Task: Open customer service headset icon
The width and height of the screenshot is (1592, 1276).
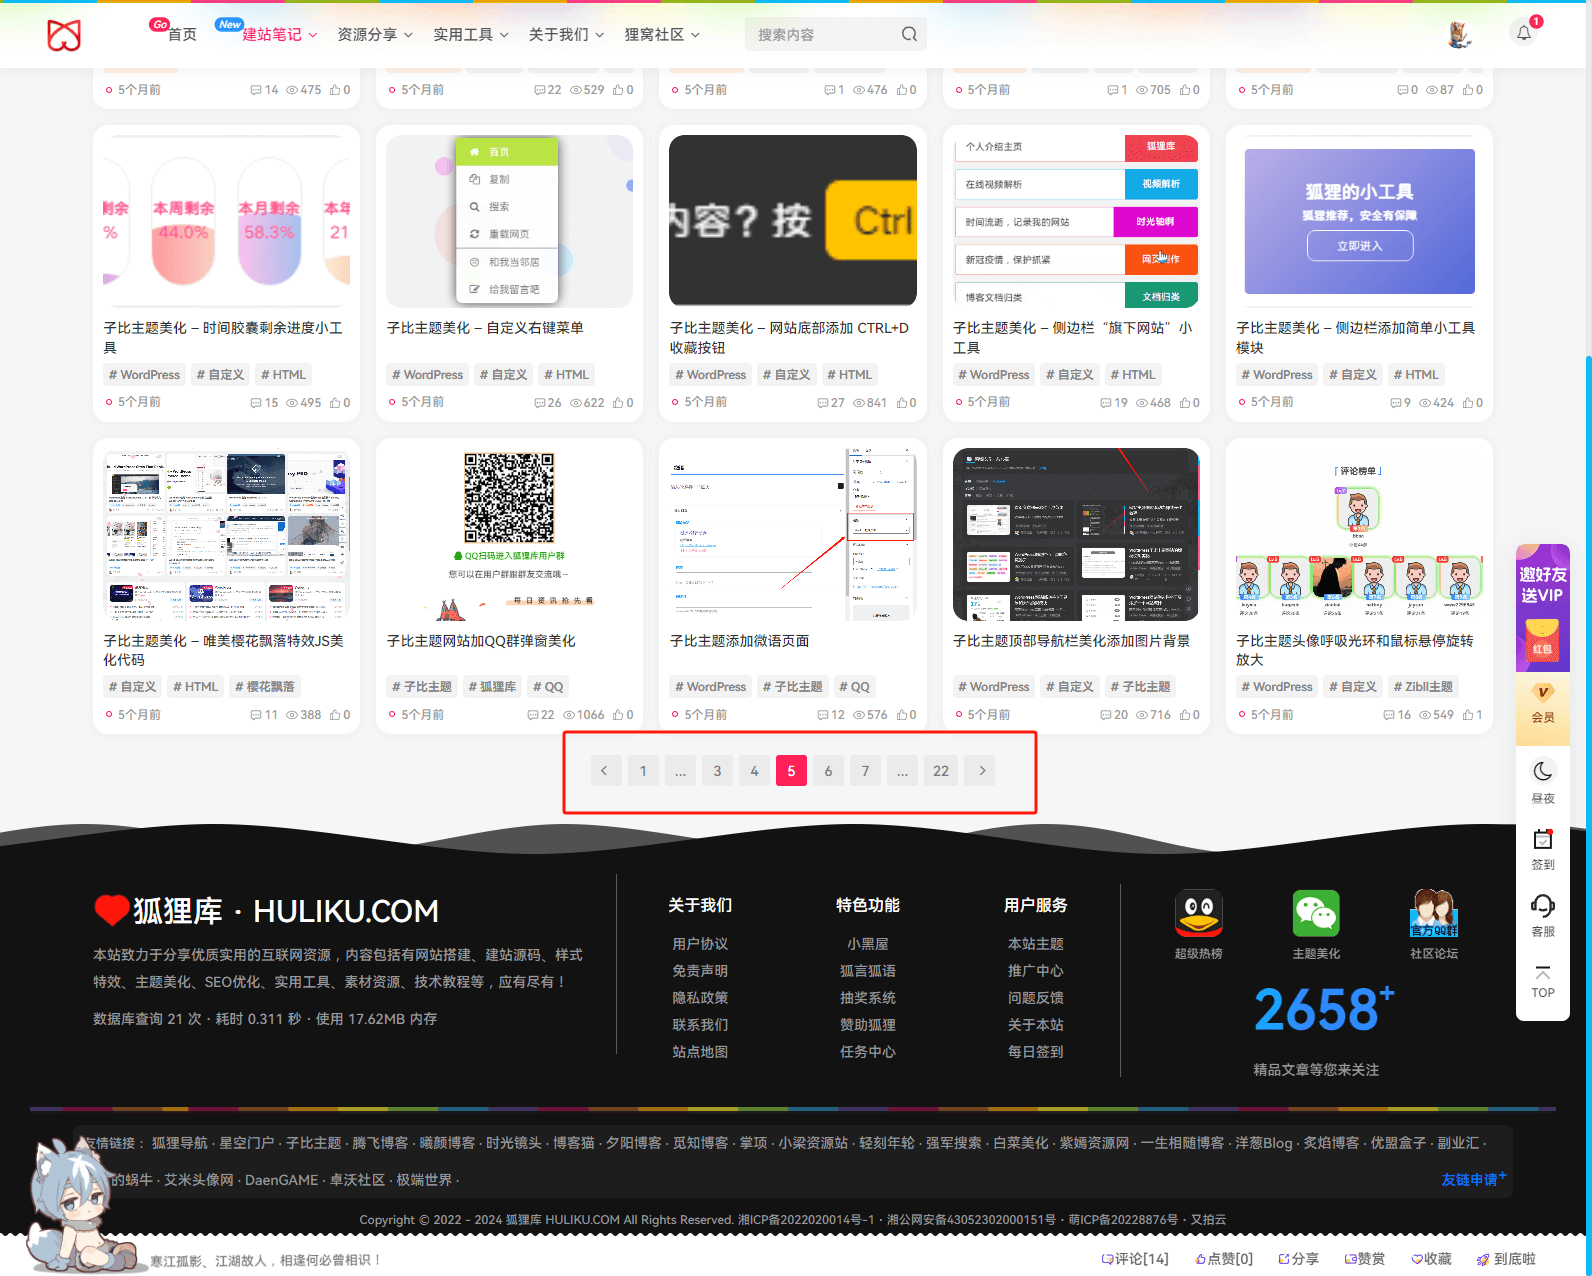Action: [x=1542, y=906]
